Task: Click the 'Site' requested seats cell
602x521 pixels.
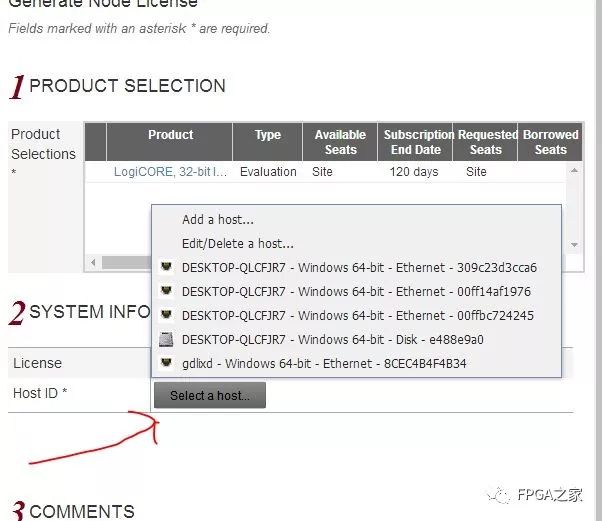Action: point(476,172)
